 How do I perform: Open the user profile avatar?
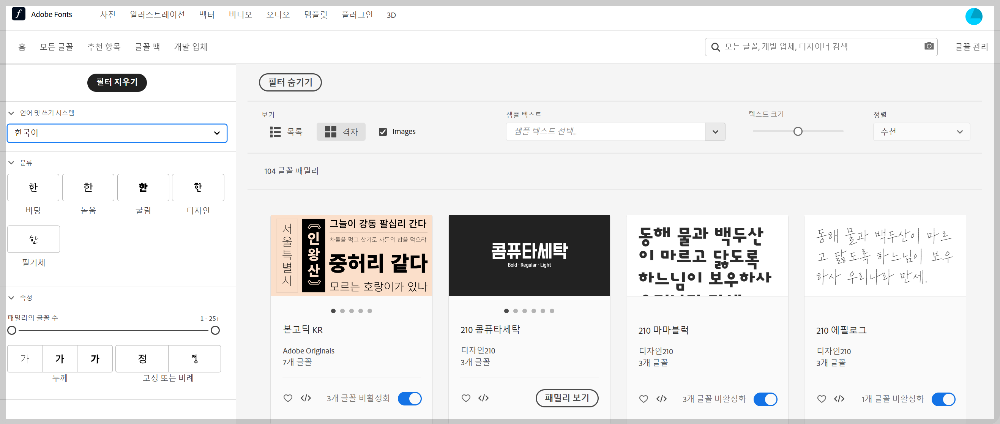tap(974, 17)
